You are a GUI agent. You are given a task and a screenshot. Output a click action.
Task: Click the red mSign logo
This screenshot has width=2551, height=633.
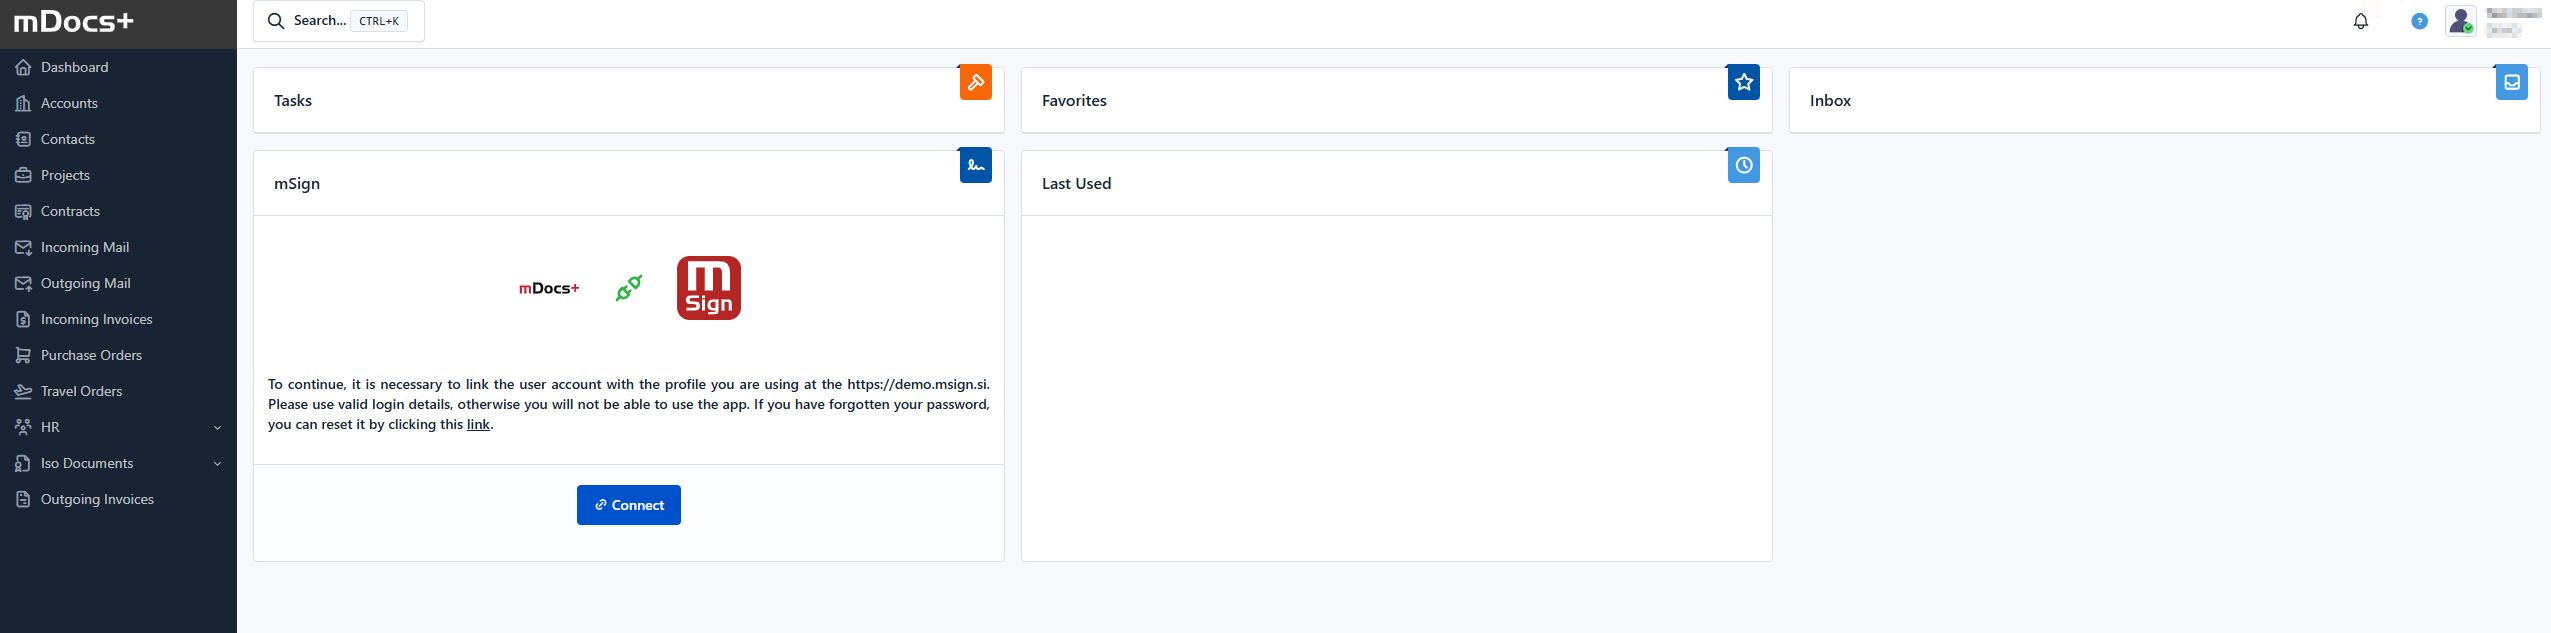709,288
